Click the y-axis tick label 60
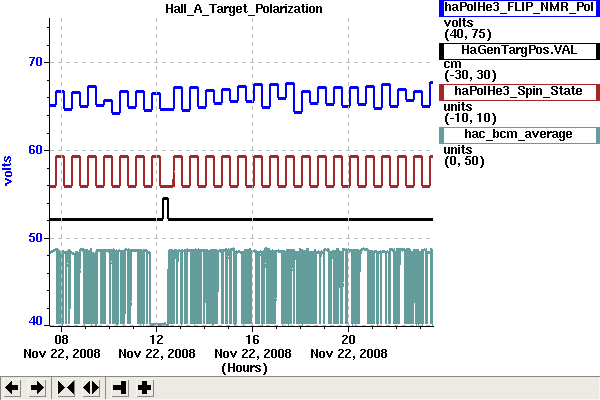This screenshot has height=400, width=600. coord(36,150)
